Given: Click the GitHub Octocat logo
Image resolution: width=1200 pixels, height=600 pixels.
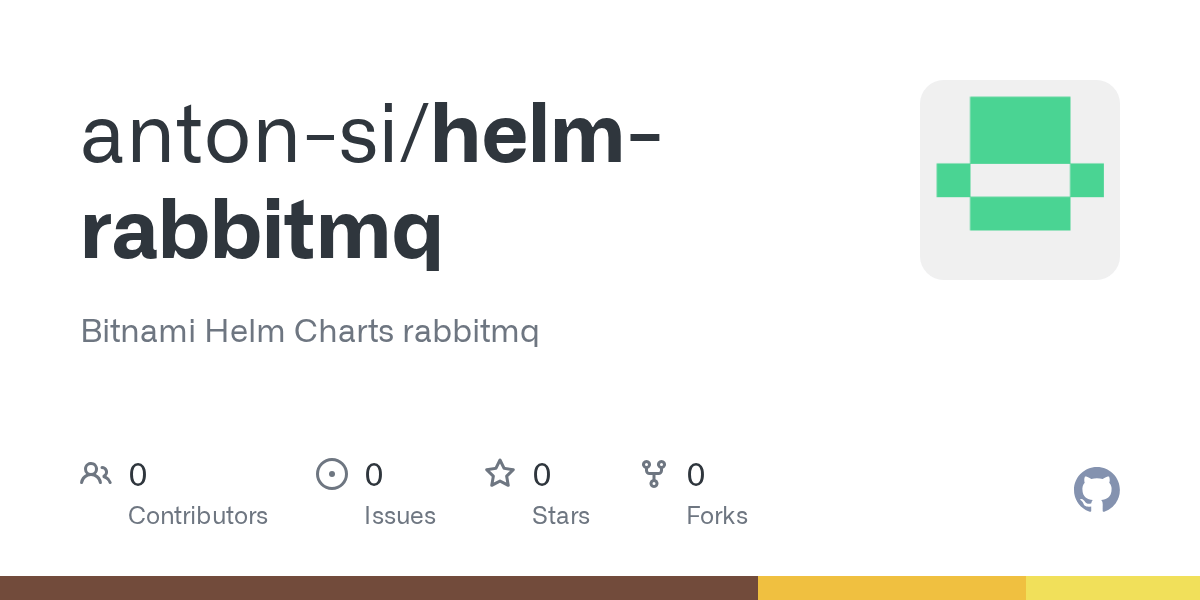Looking at the screenshot, I should click(1097, 490).
